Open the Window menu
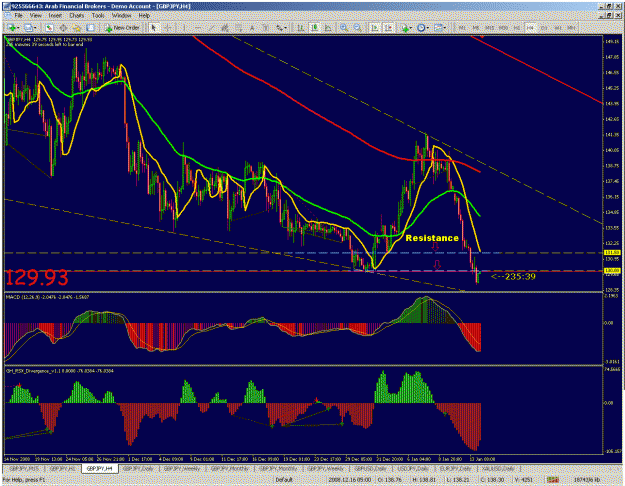625x486 pixels. point(122,16)
